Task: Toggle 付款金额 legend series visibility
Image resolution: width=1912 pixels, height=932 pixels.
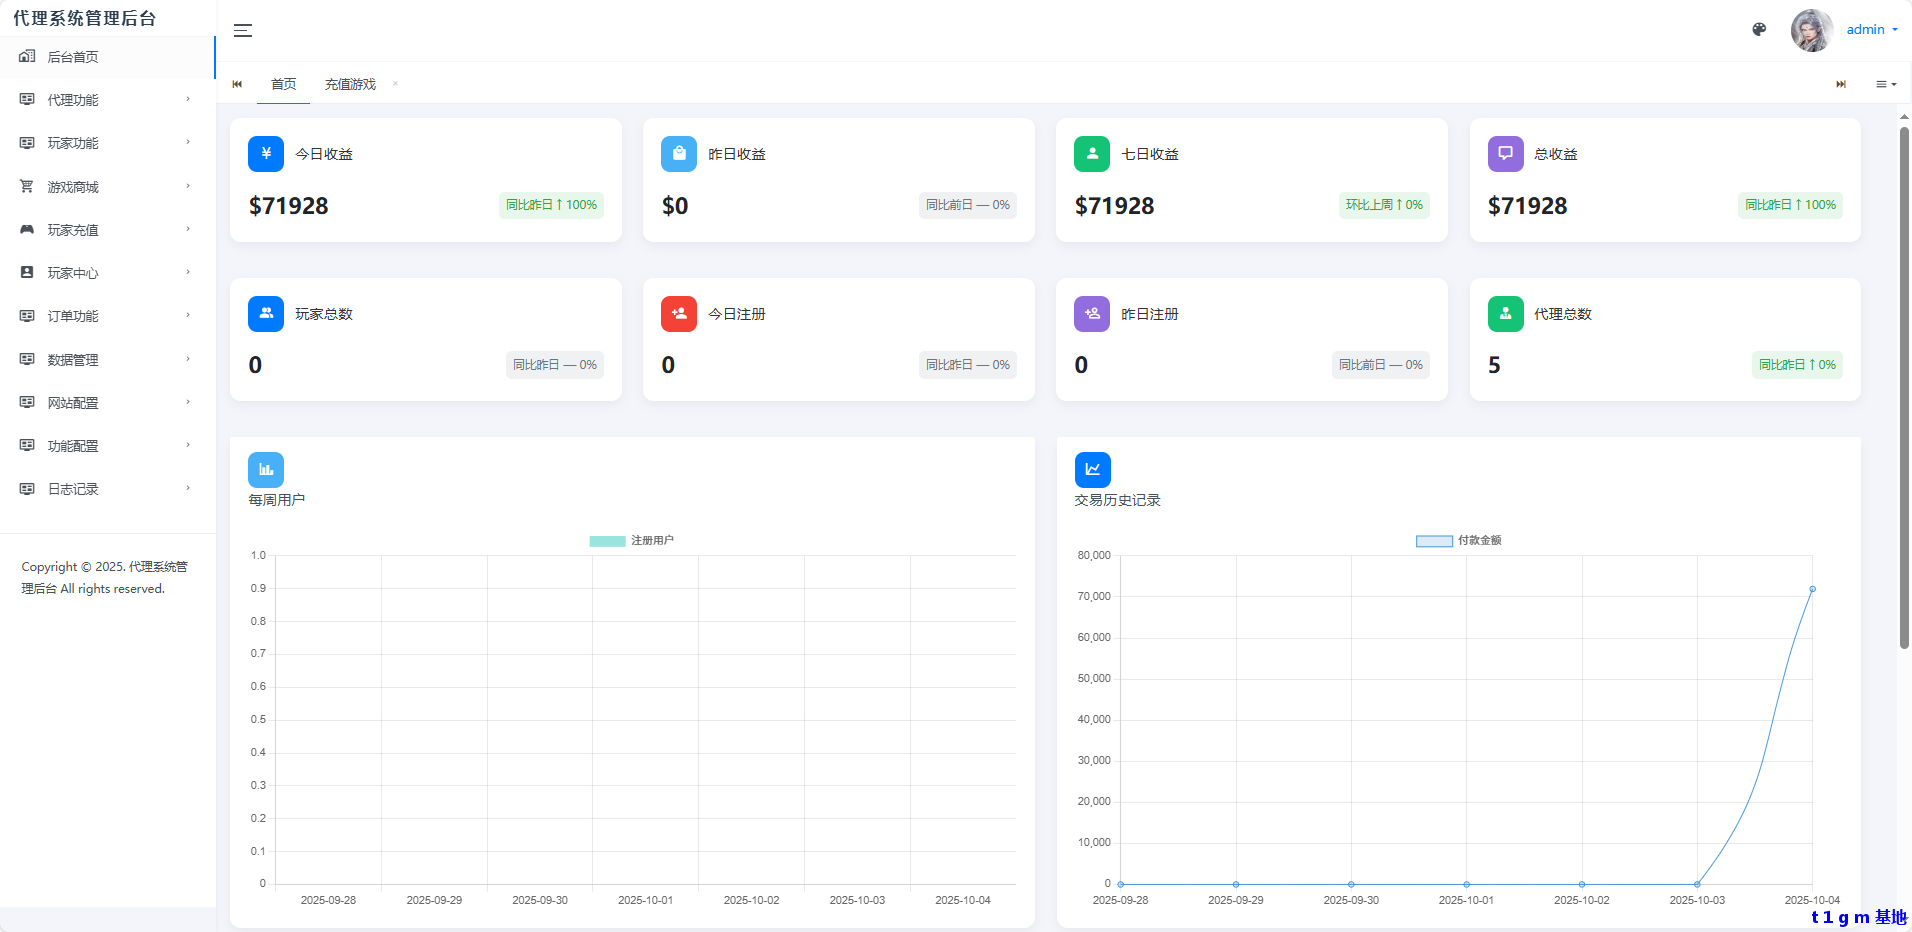Action: tap(1458, 541)
